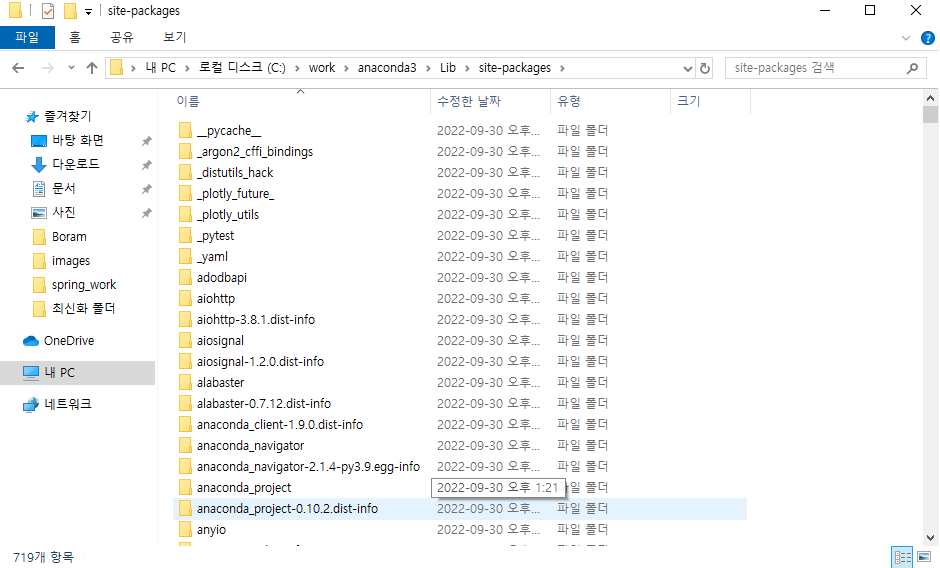
Task: Open the 홈 ribbon tab
Action: point(75,37)
